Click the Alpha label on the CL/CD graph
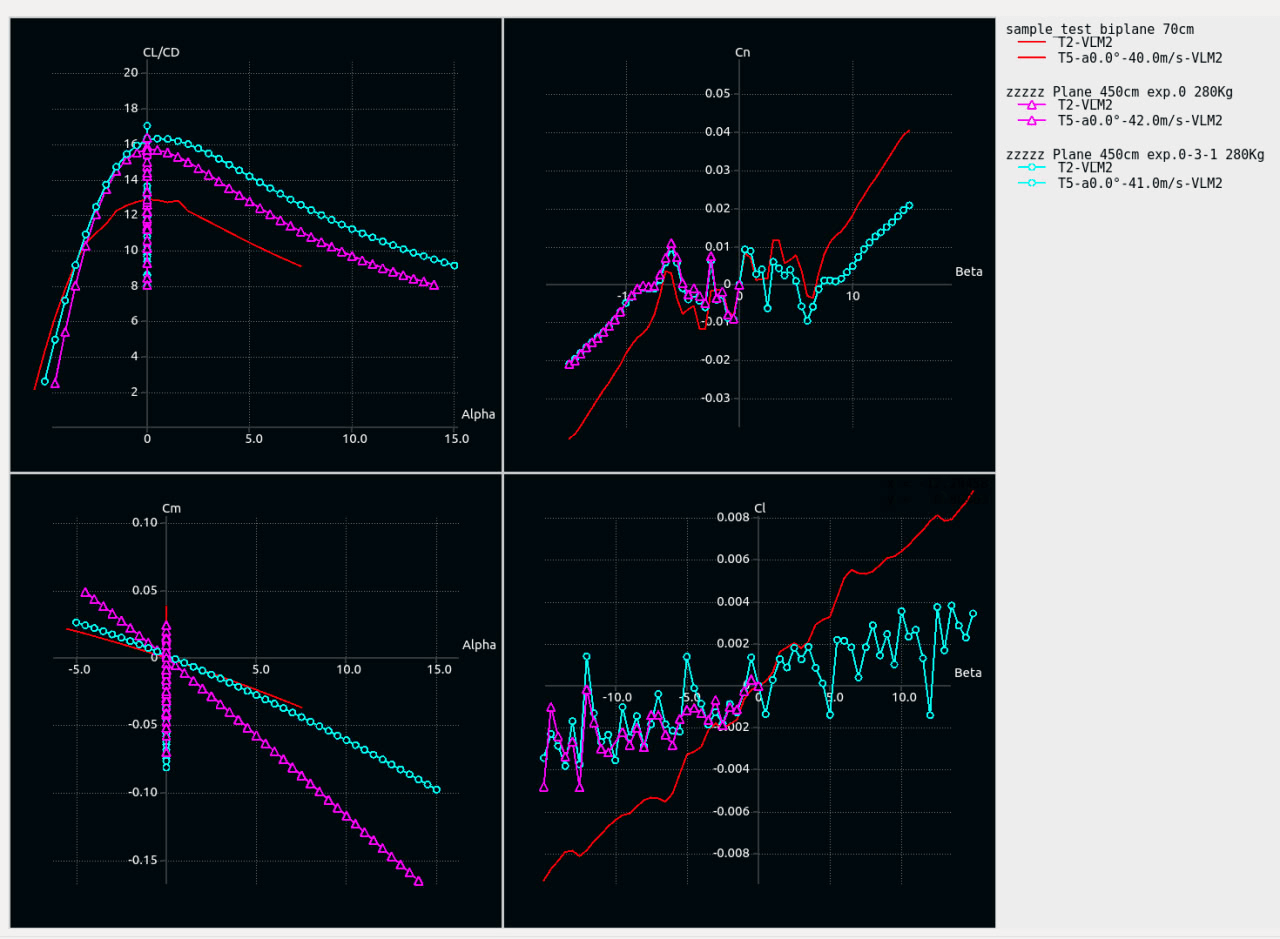Image resolution: width=1280 pixels, height=939 pixels. (x=478, y=414)
